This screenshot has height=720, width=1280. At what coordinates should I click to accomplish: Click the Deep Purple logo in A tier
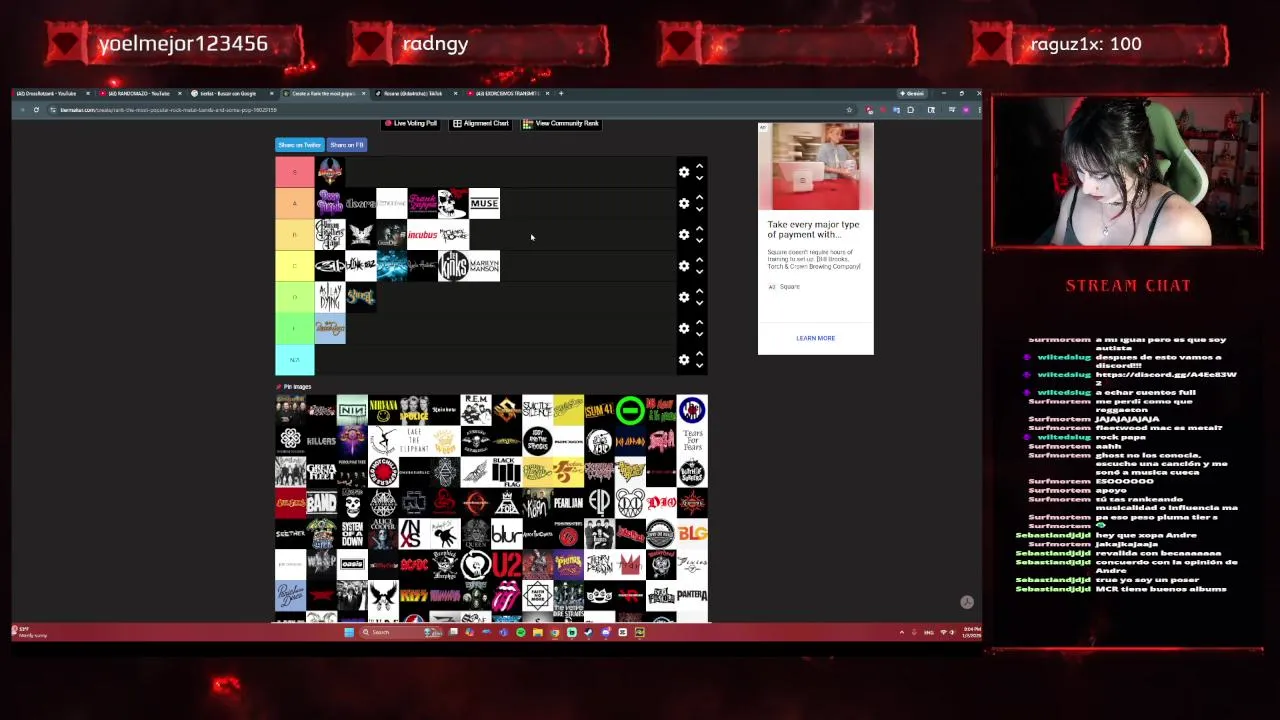click(330, 203)
